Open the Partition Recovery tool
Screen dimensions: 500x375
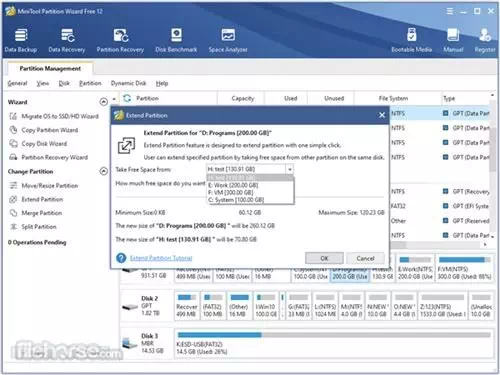pyautogui.click(x=120, y=40)
